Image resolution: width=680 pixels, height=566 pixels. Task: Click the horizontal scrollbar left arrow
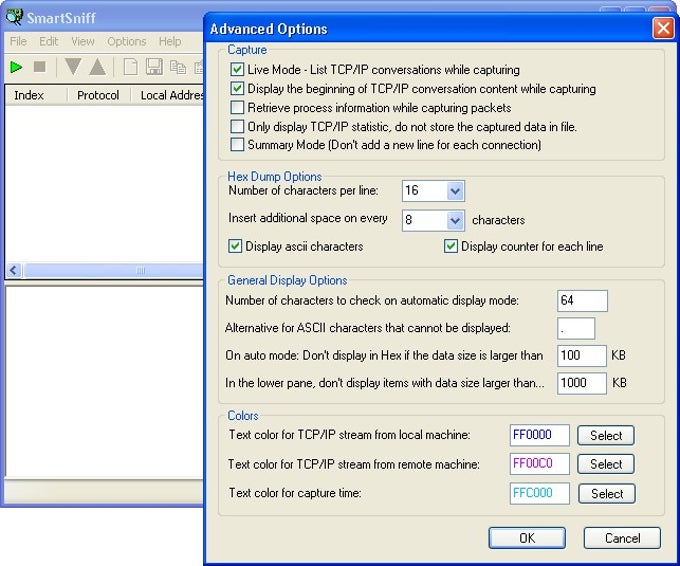[14, 271]
